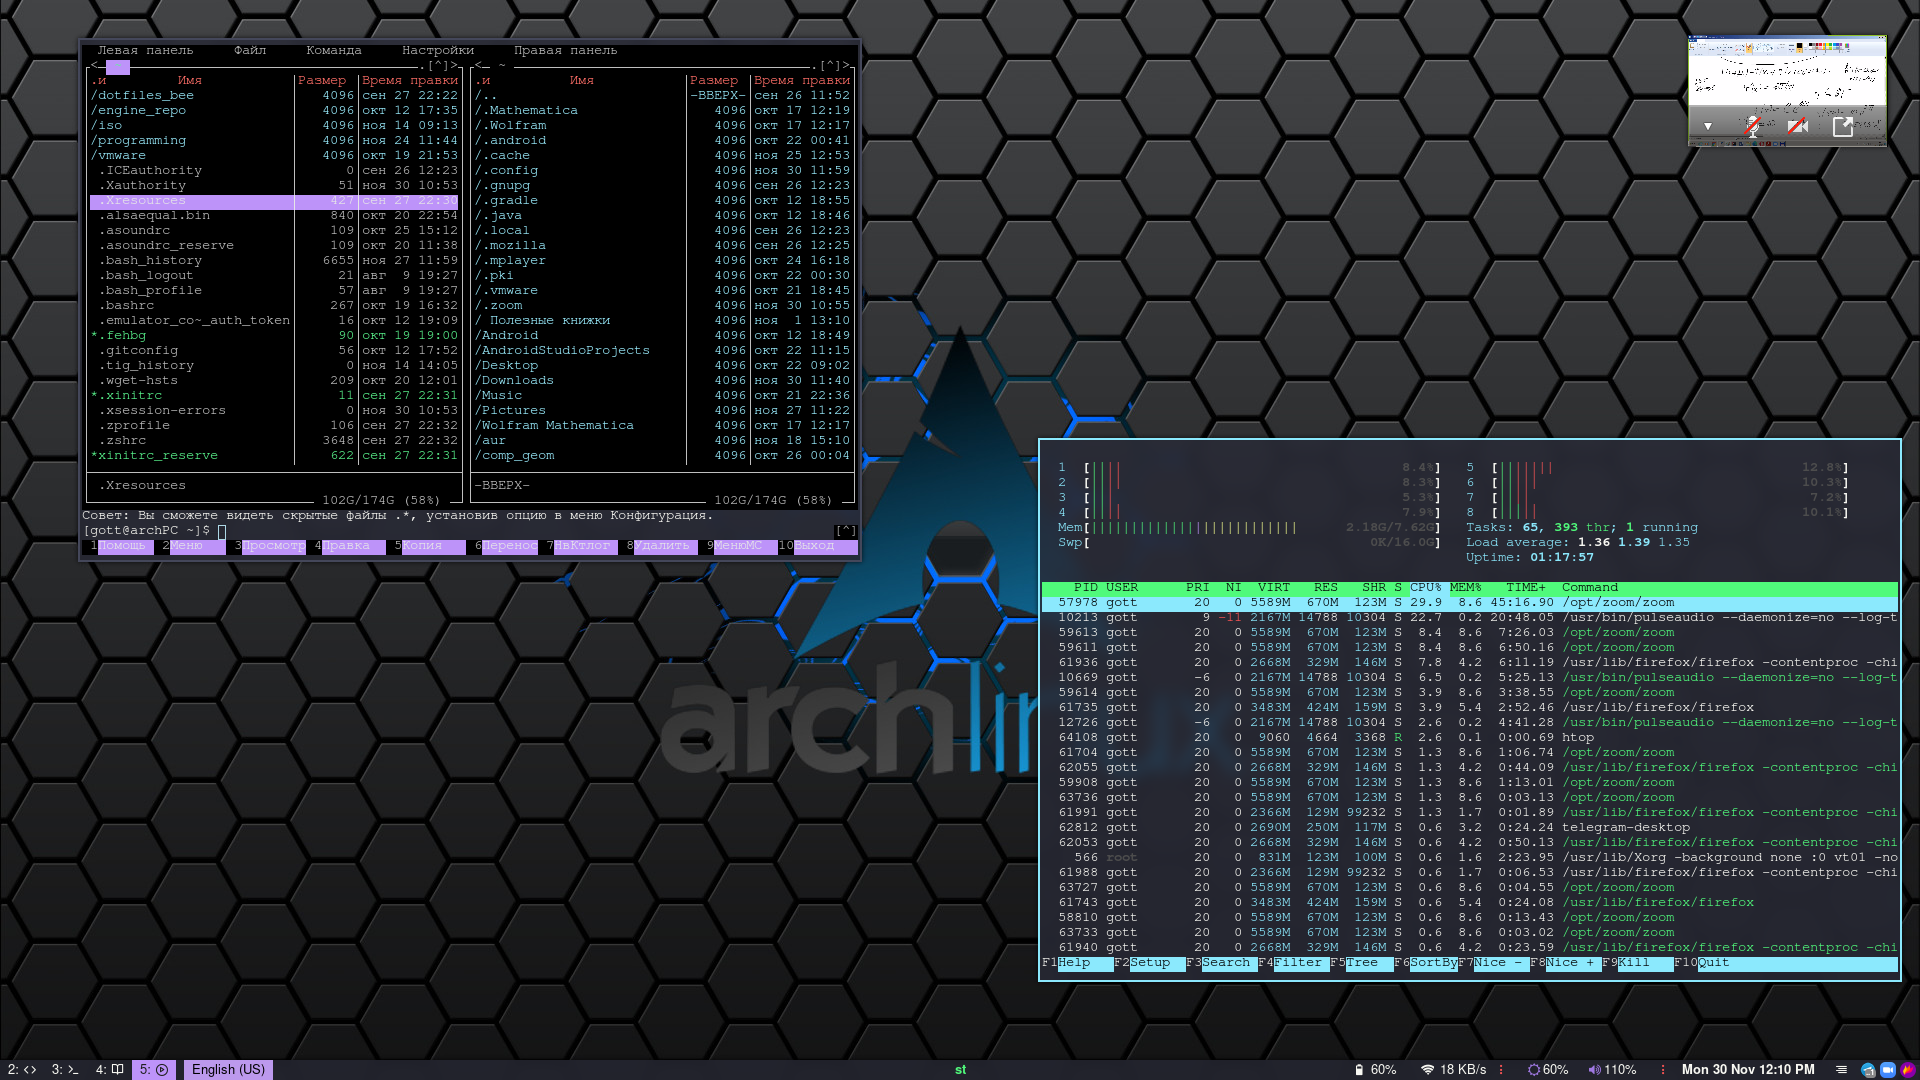Select active workspace 5 play icon

[154, 1069]
